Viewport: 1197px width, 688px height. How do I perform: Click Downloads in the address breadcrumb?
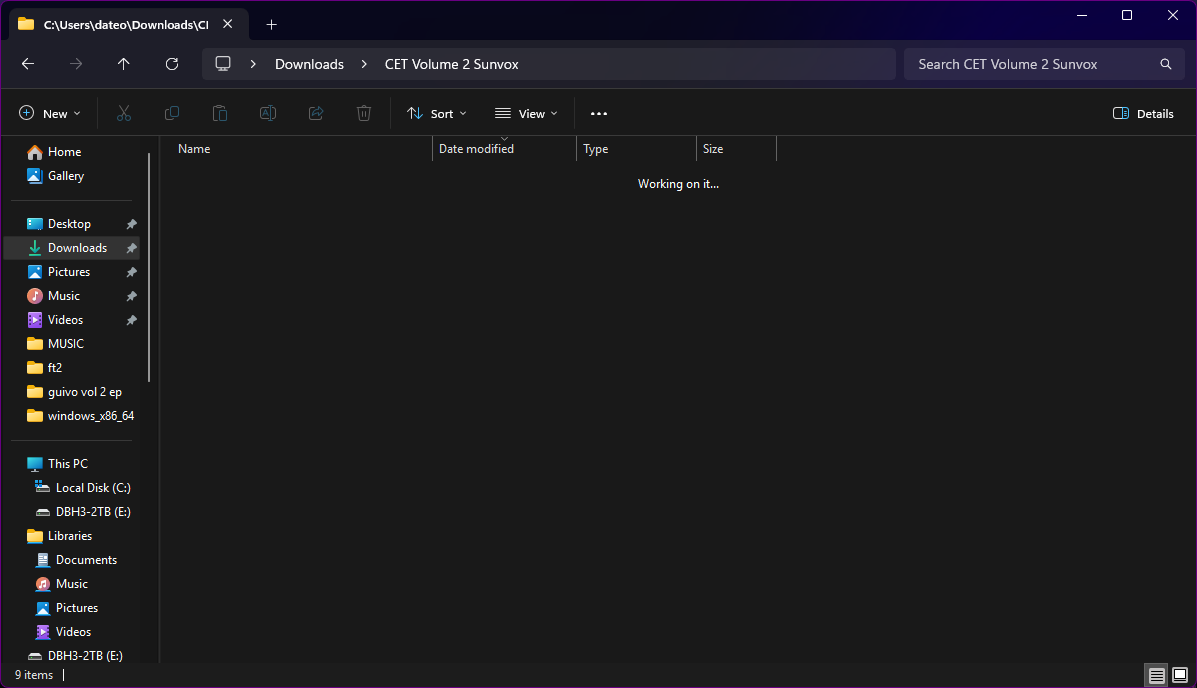(x=309, y=64)
